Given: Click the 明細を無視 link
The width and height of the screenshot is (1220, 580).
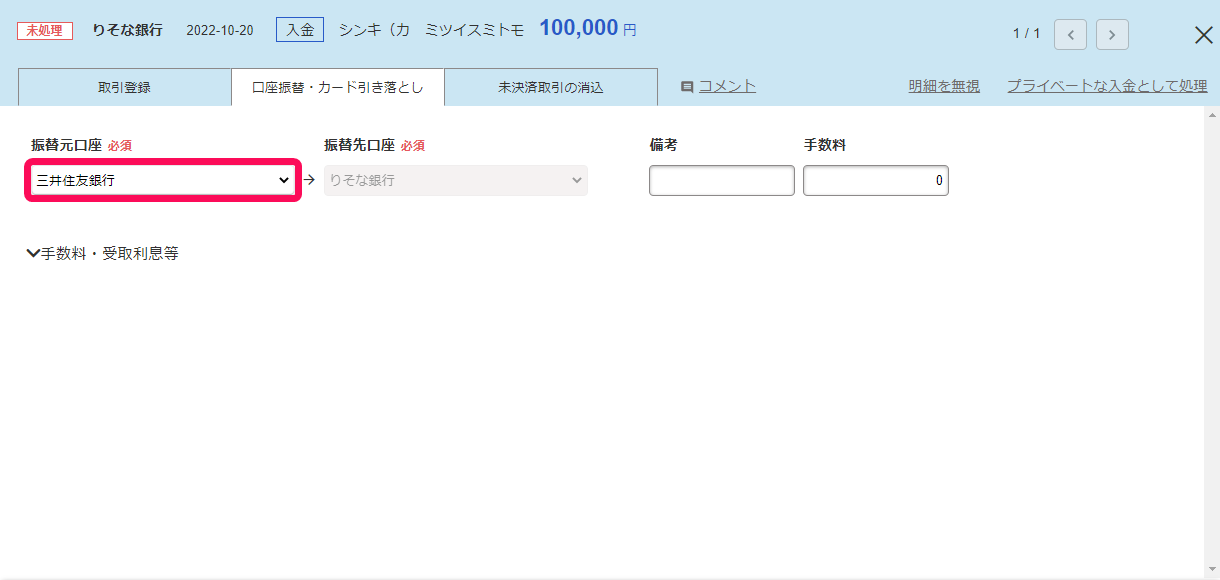Looking at the screenshot, I should (x=944, y=86).
